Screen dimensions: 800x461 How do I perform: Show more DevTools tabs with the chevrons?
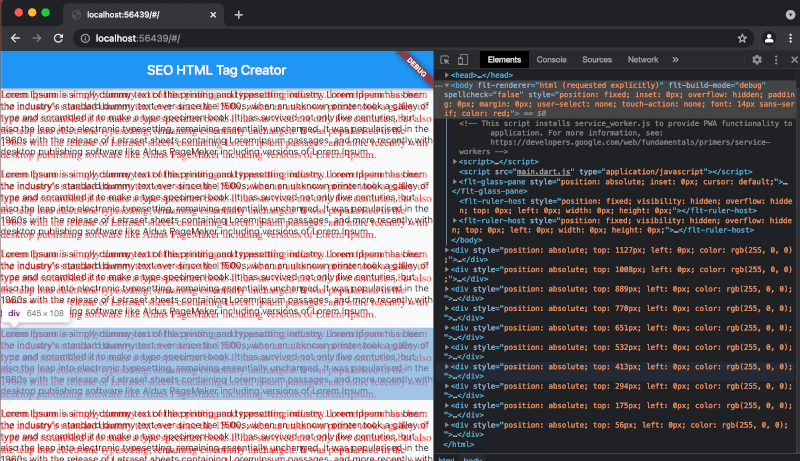(x=676, y=60)
